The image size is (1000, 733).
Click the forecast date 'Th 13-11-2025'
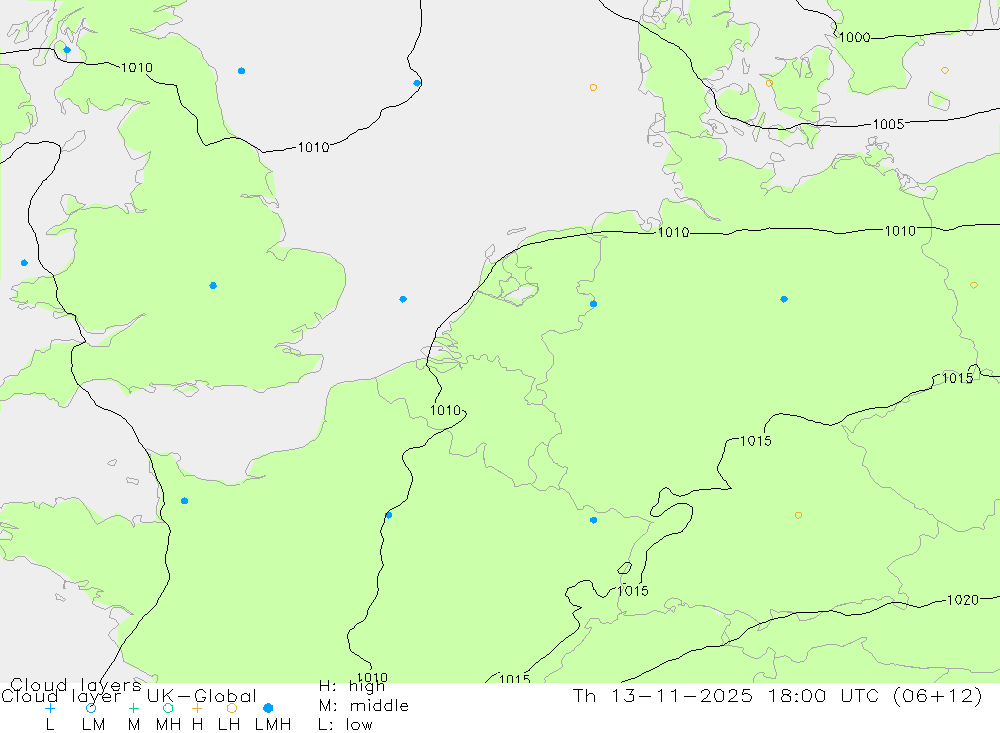pyautogui.click(x=663, y=695)
